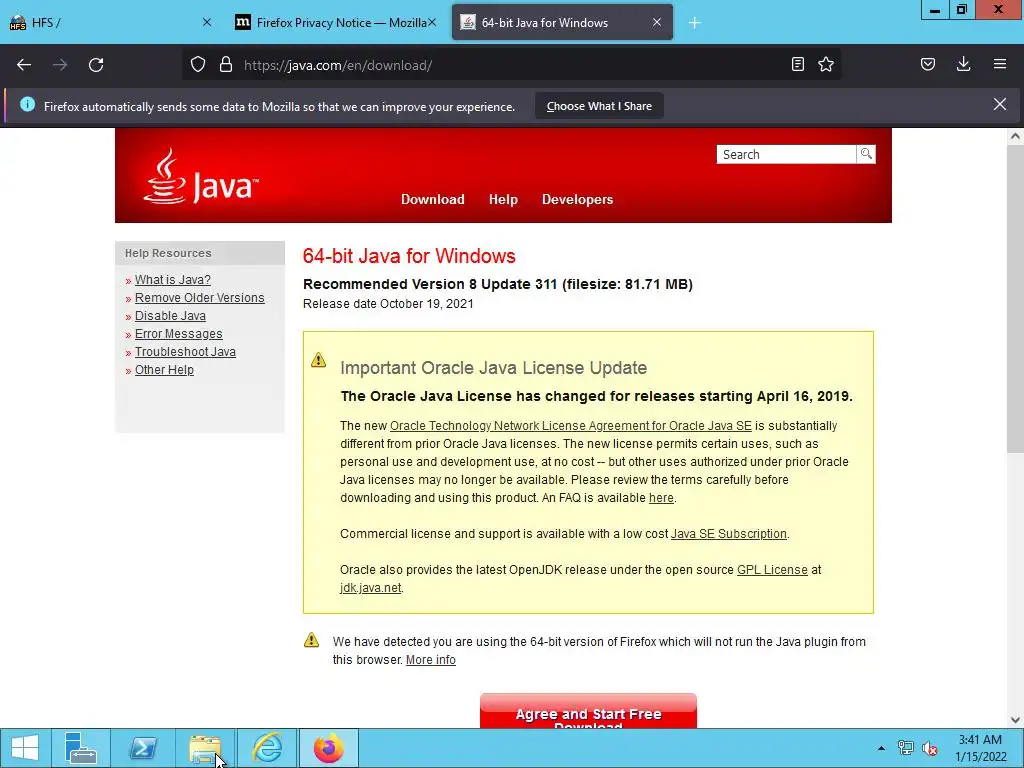Open the Troubleshoot Java link
The height and width of the screenshot is (768, 1024).
[x=185, y=351]
